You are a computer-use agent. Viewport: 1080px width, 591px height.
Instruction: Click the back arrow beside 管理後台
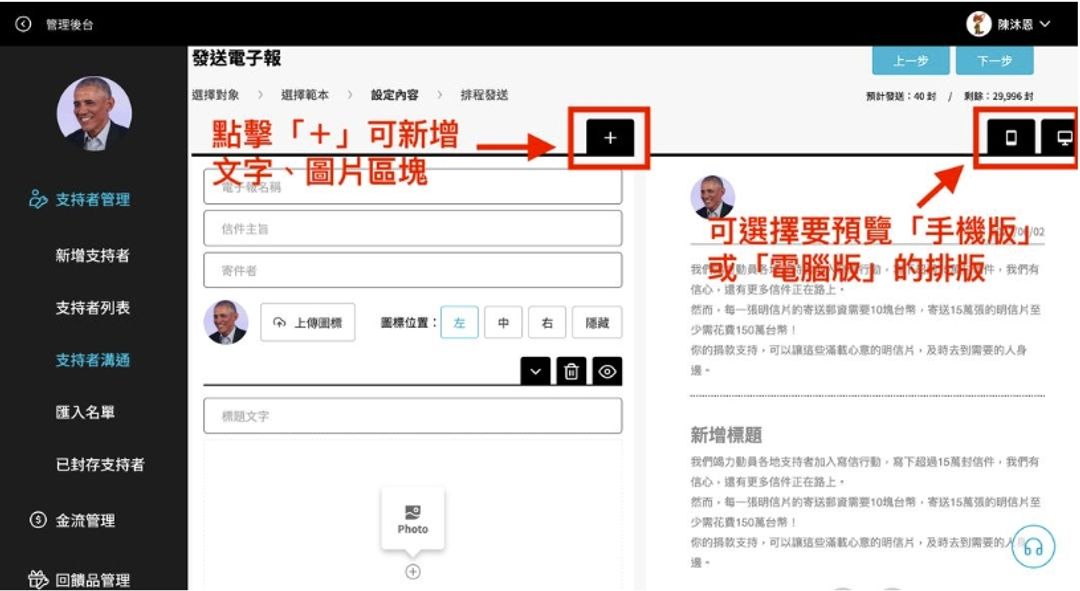point(23,24)
